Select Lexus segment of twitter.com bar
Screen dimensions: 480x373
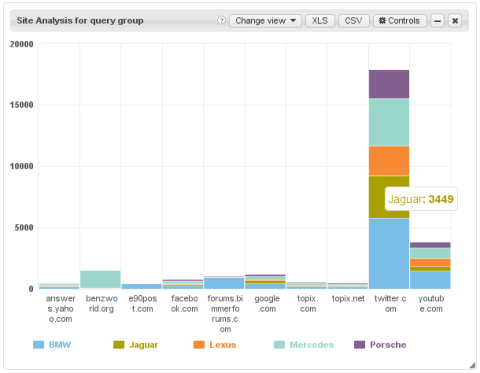click(x=389, y=161)
